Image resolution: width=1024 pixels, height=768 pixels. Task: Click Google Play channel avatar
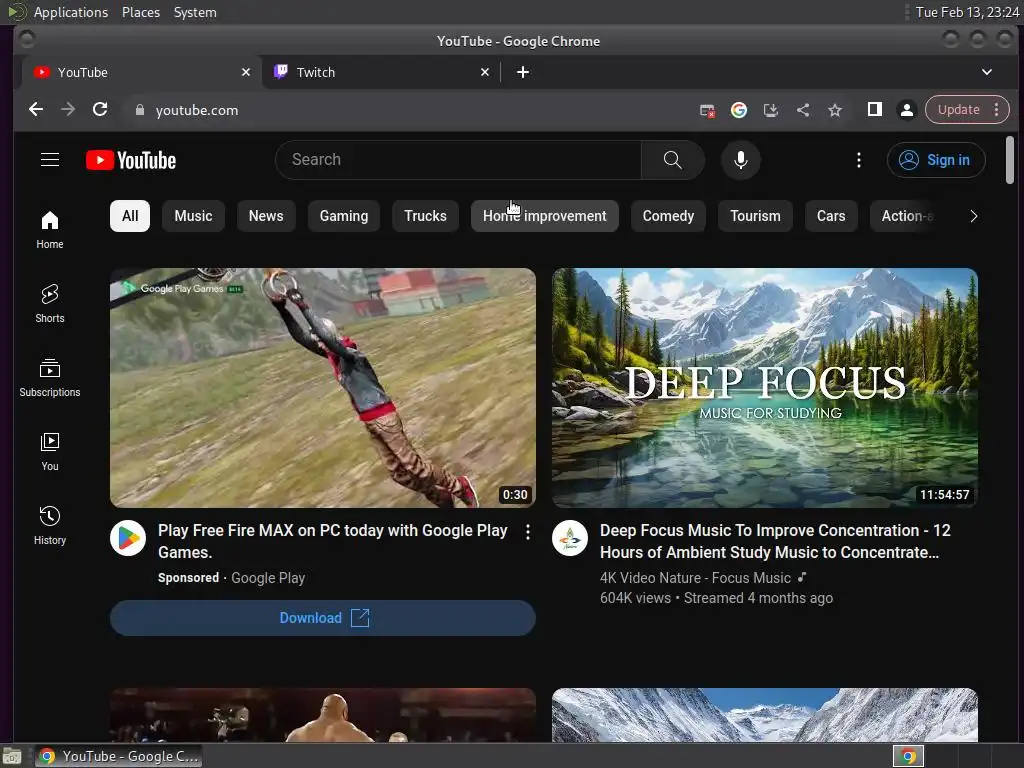[127, 538]
